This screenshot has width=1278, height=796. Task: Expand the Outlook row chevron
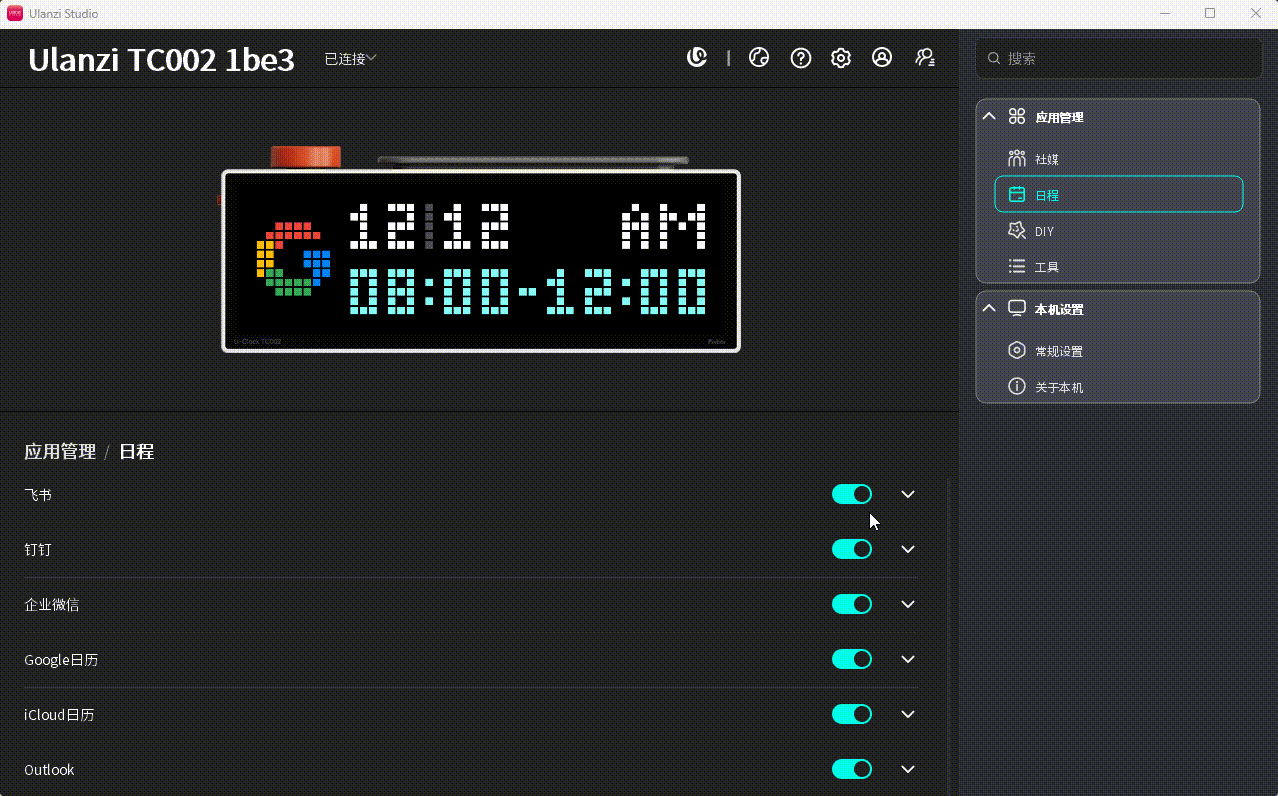(x=908, y=769)
